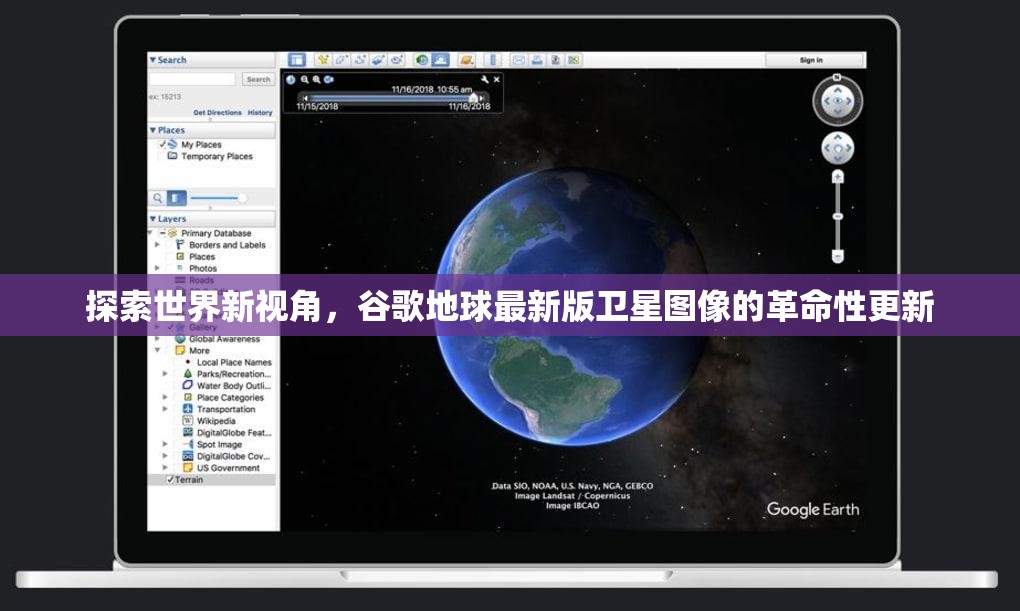
Task: Collapse the Layers panel header
Action: [211, 219]
